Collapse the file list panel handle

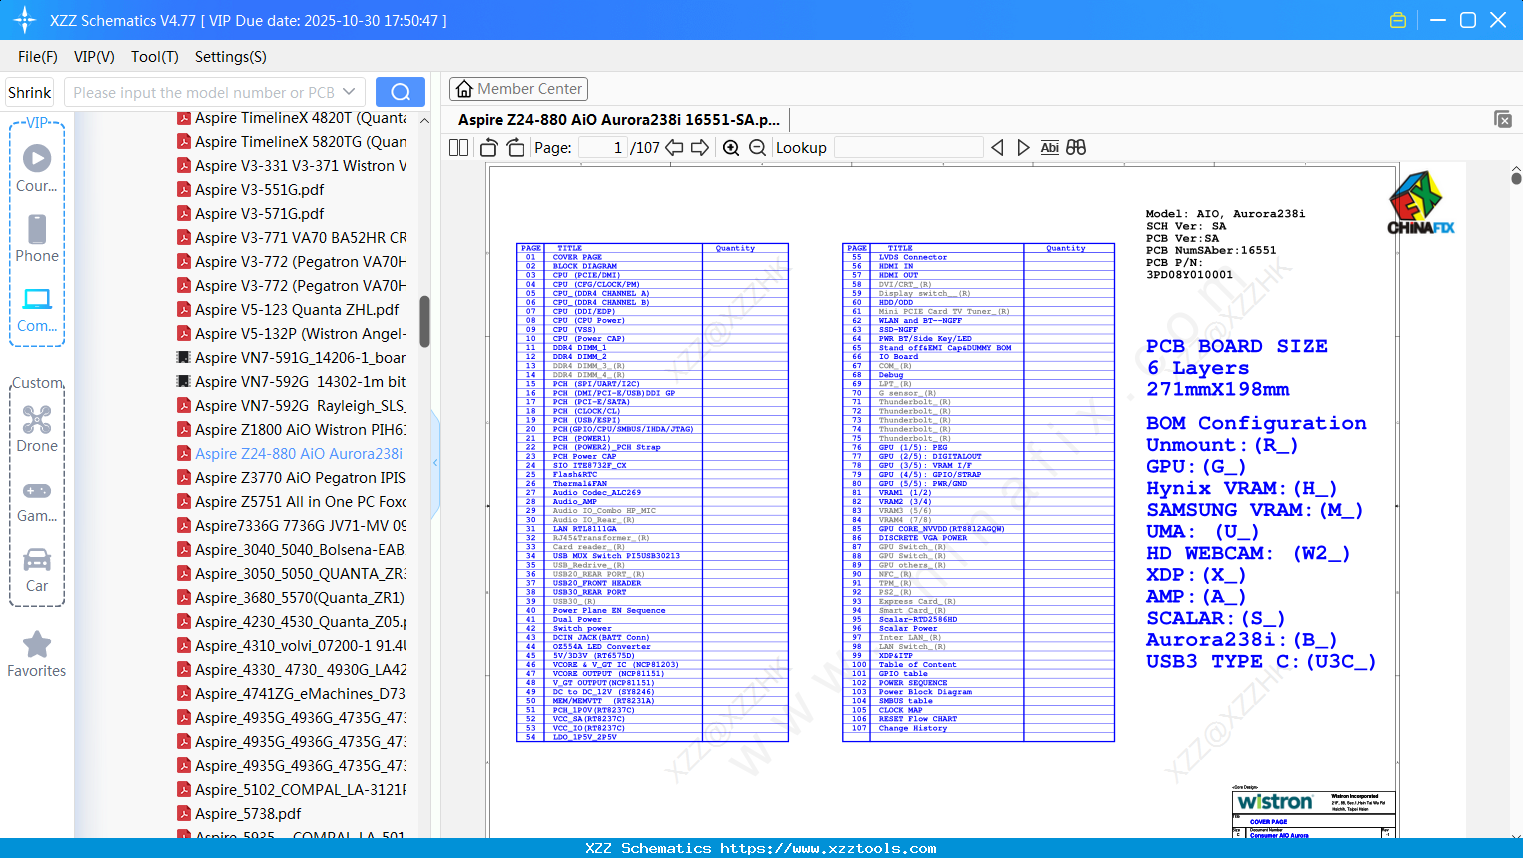pyautogui.click(x=435, y=462)
